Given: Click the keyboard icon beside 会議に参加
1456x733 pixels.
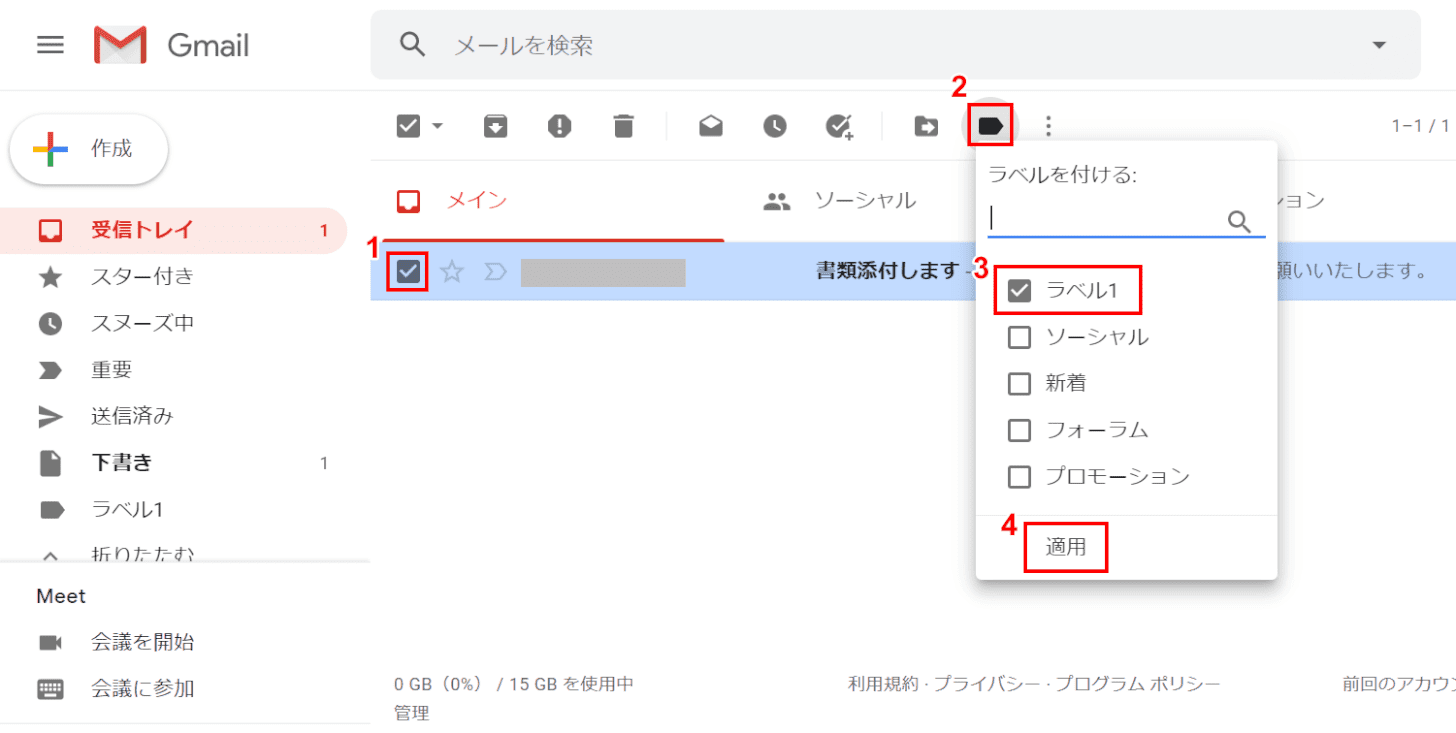Looking at the screenshot, I should coord(50,688).
